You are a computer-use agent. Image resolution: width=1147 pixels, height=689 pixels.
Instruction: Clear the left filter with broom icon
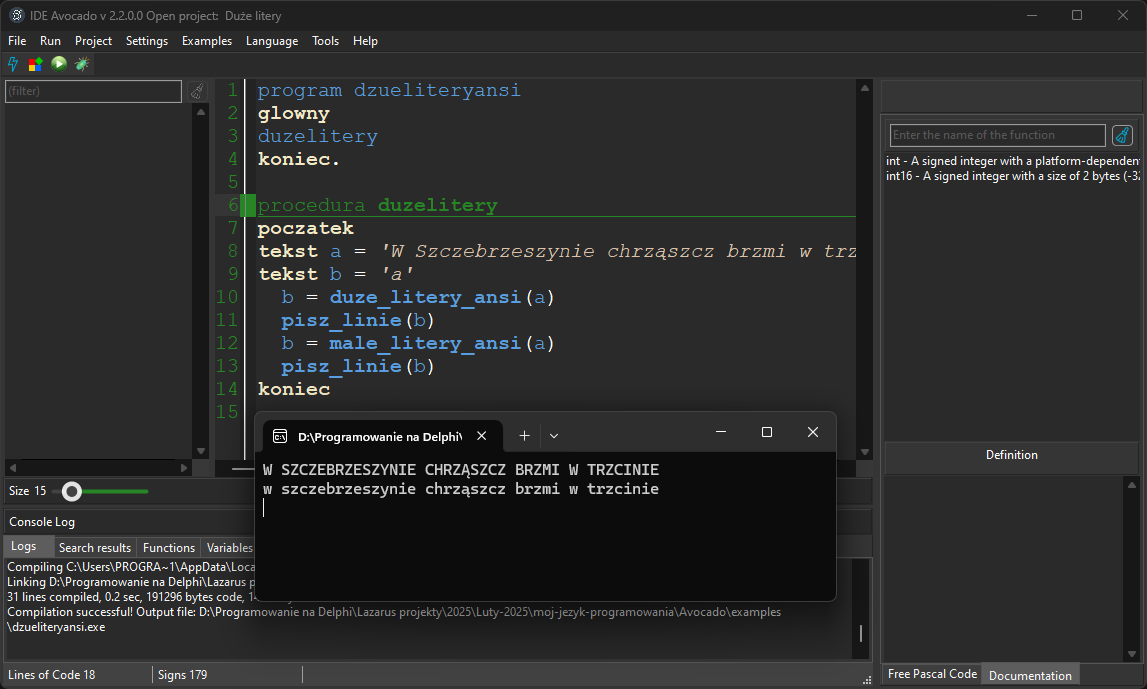pos(198,91)
